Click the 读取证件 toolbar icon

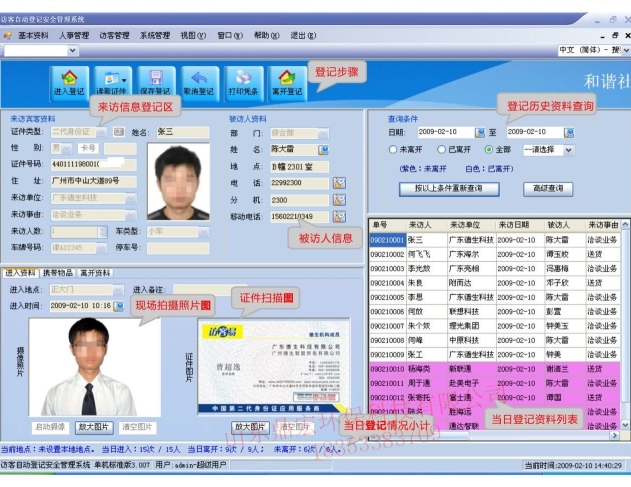click(x=112, y=81)
